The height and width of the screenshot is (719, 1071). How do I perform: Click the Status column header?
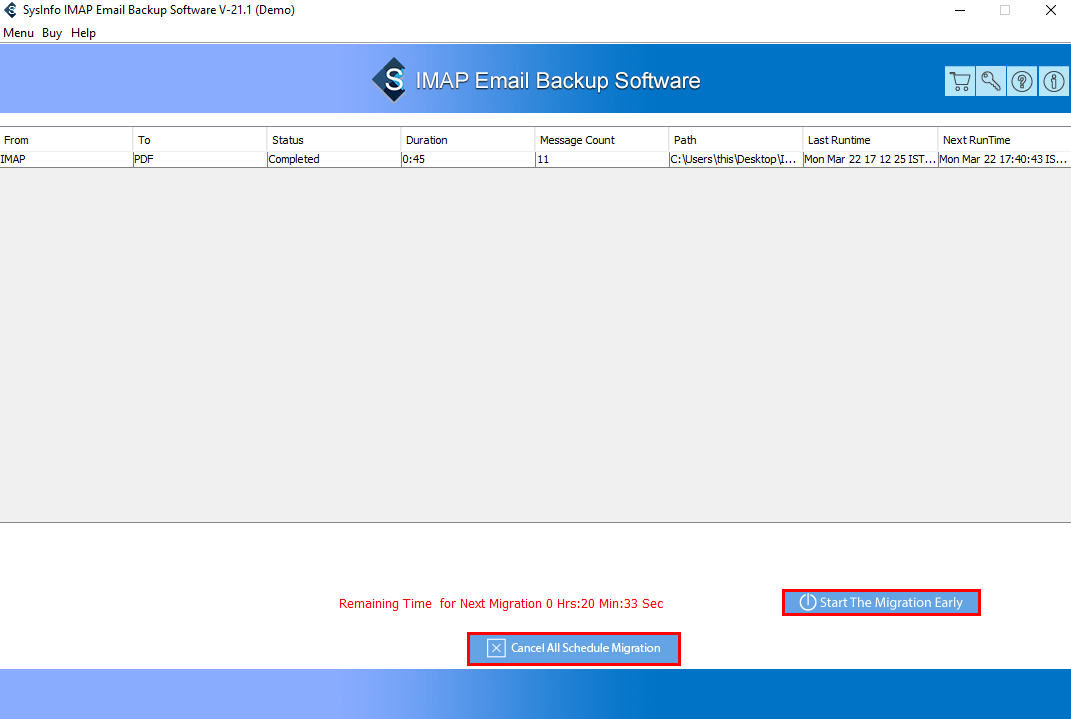[x=334, y=140]
